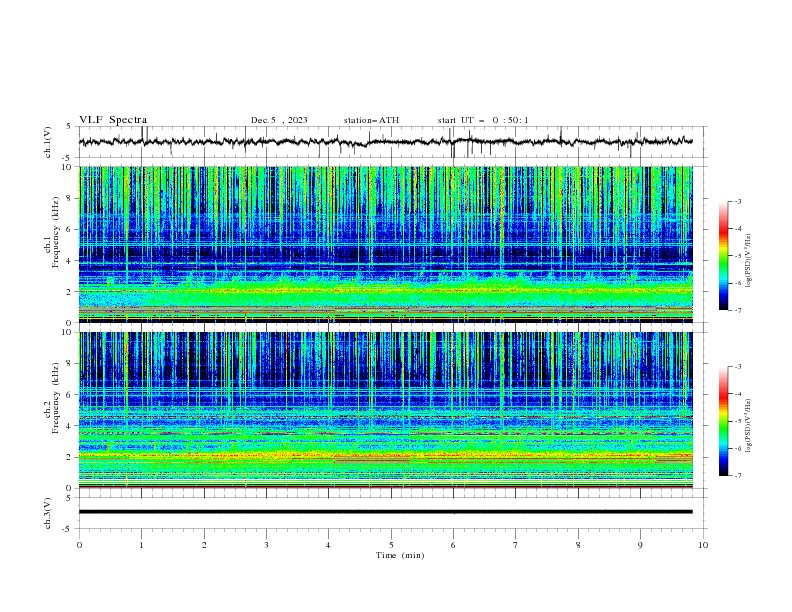Click the time axis tick label '5'

pos(391,545)
